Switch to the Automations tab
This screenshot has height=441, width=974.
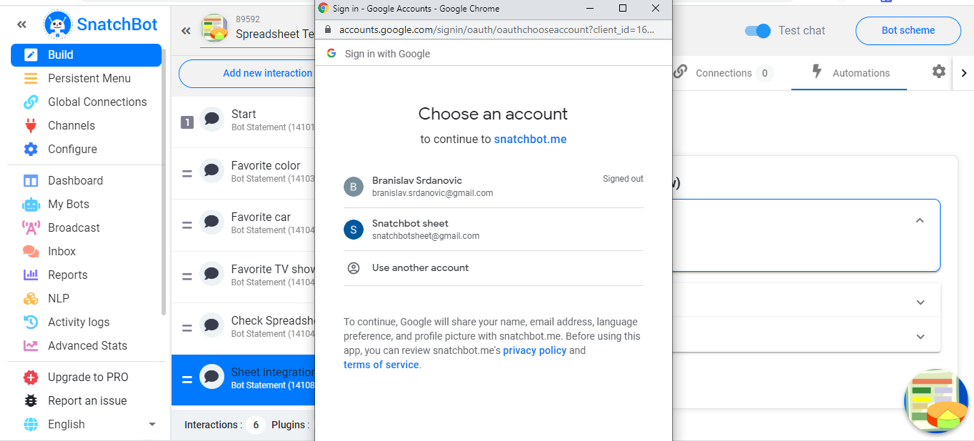tap(849, 73)
